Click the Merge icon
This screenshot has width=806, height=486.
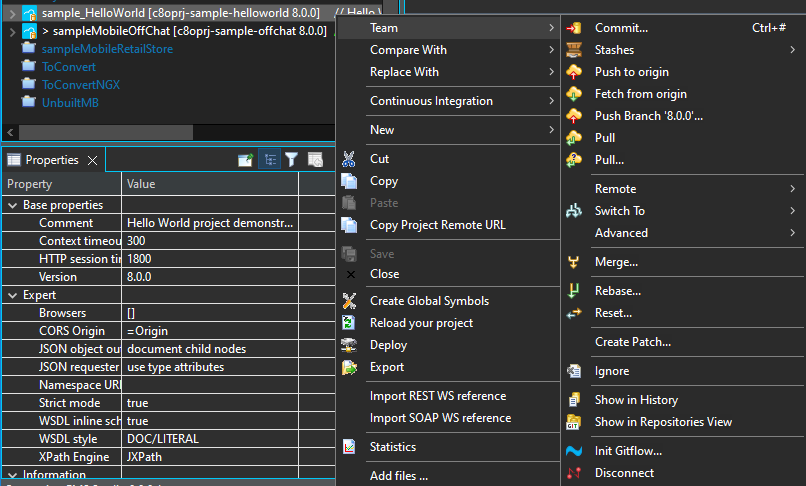tap(574, 262)
